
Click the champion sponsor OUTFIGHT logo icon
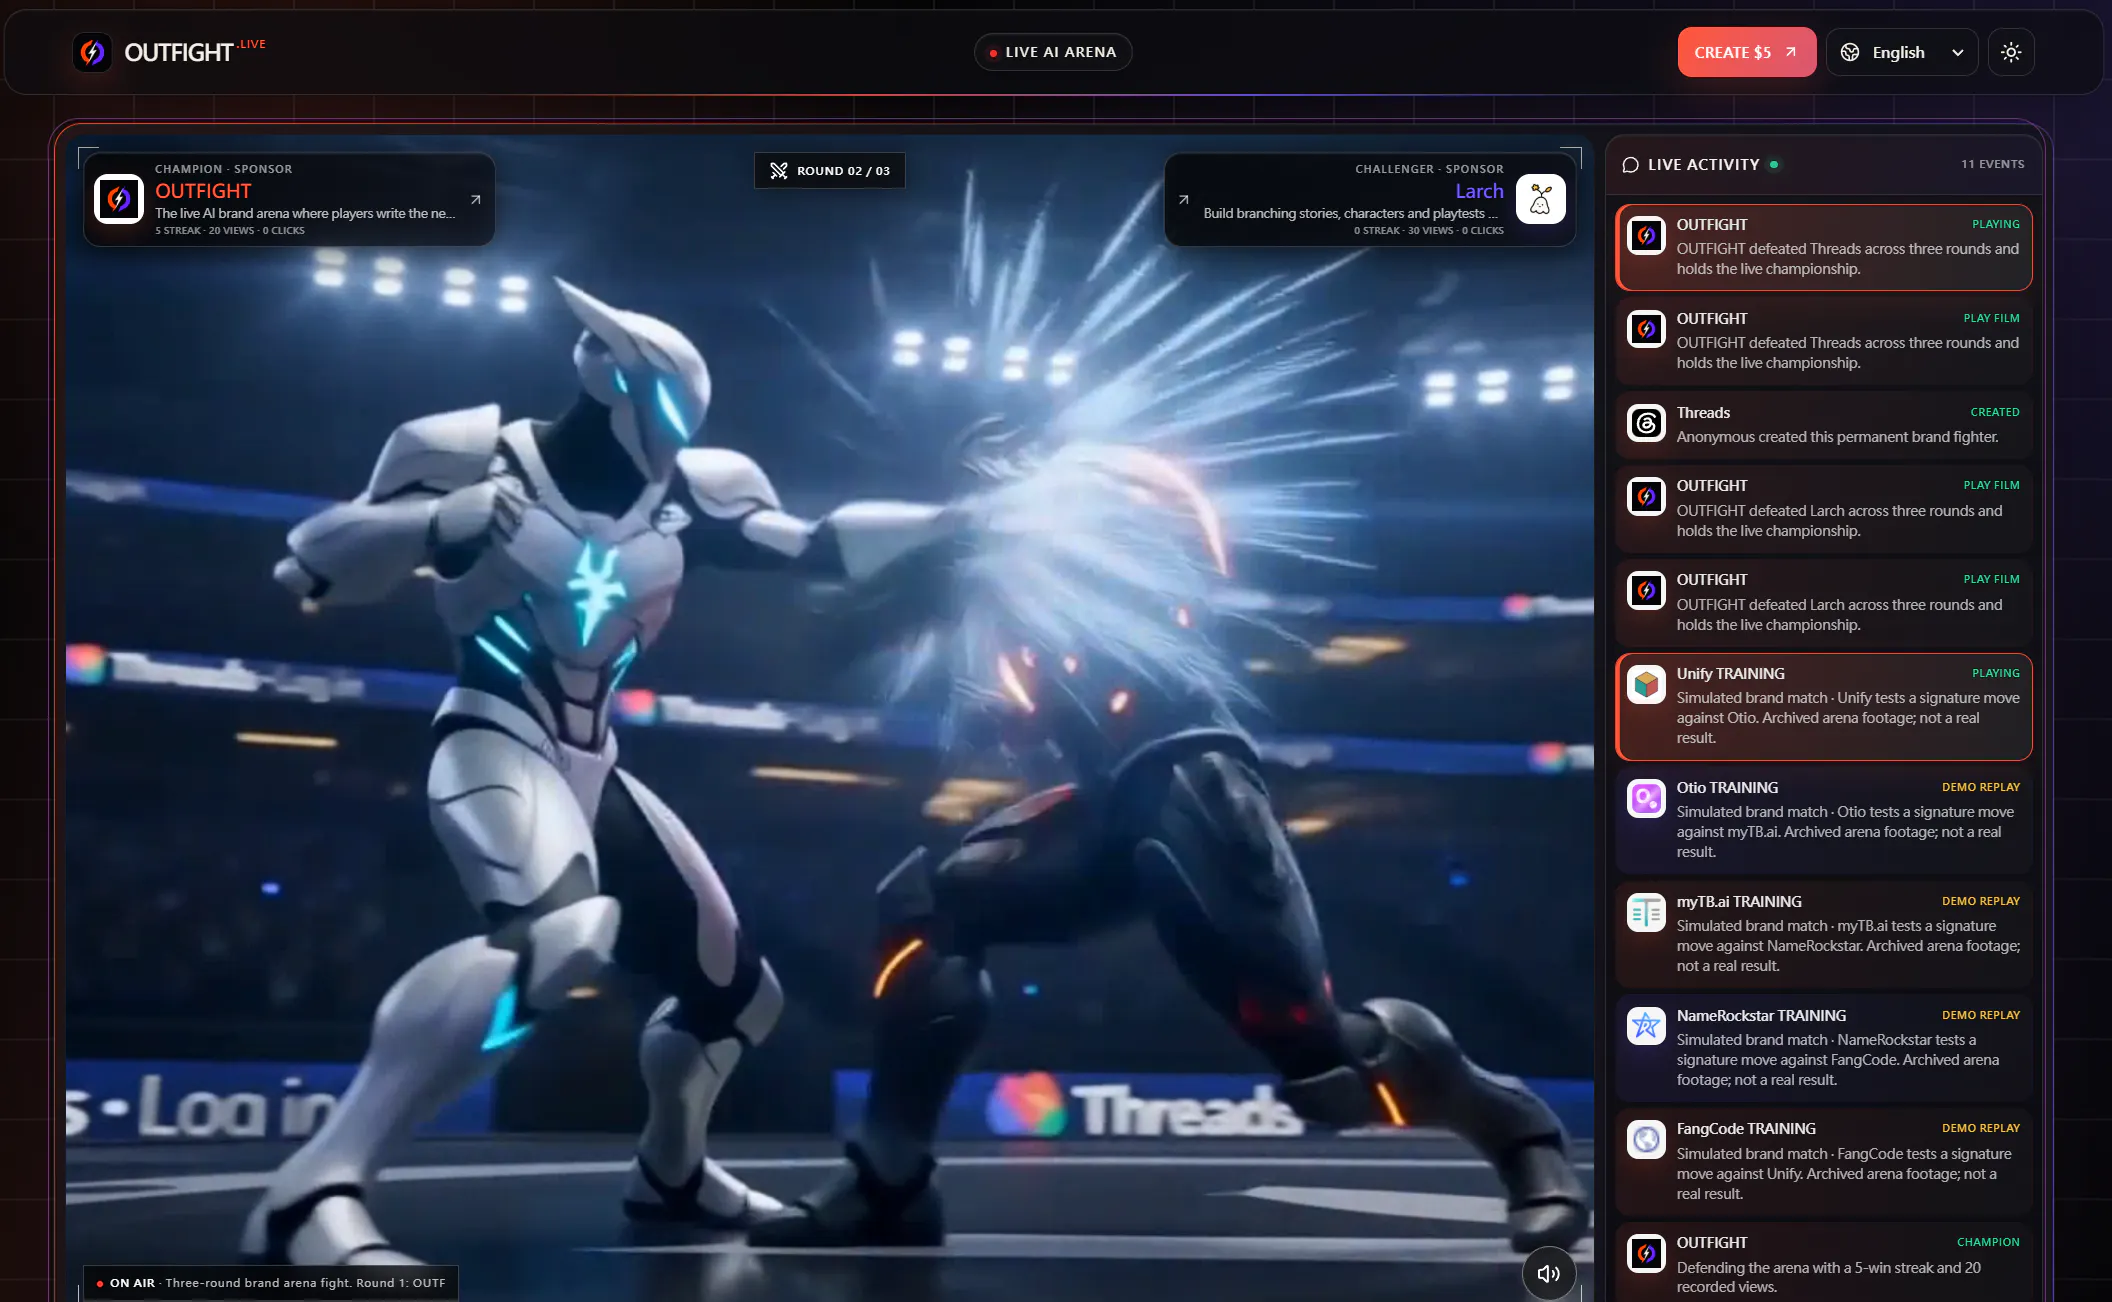pyautogui.click(x=119, y=199)
